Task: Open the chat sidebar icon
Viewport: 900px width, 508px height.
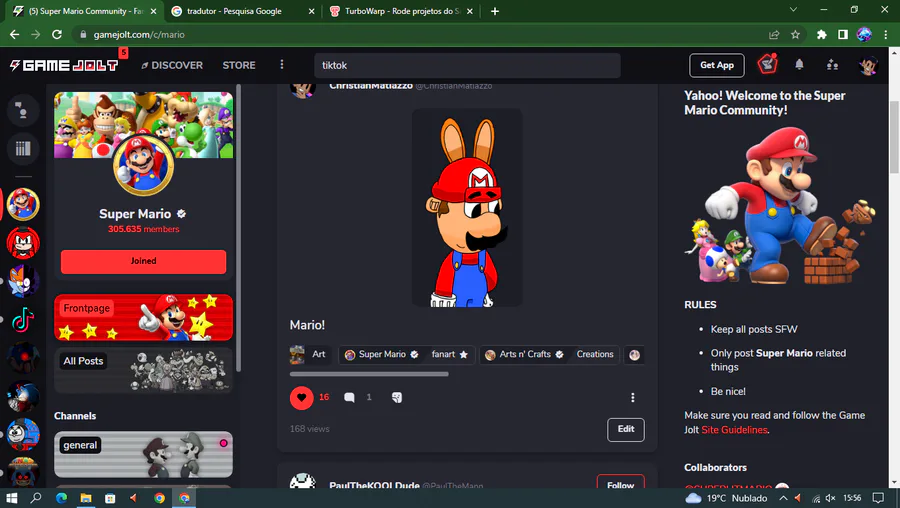Action: 23,110
